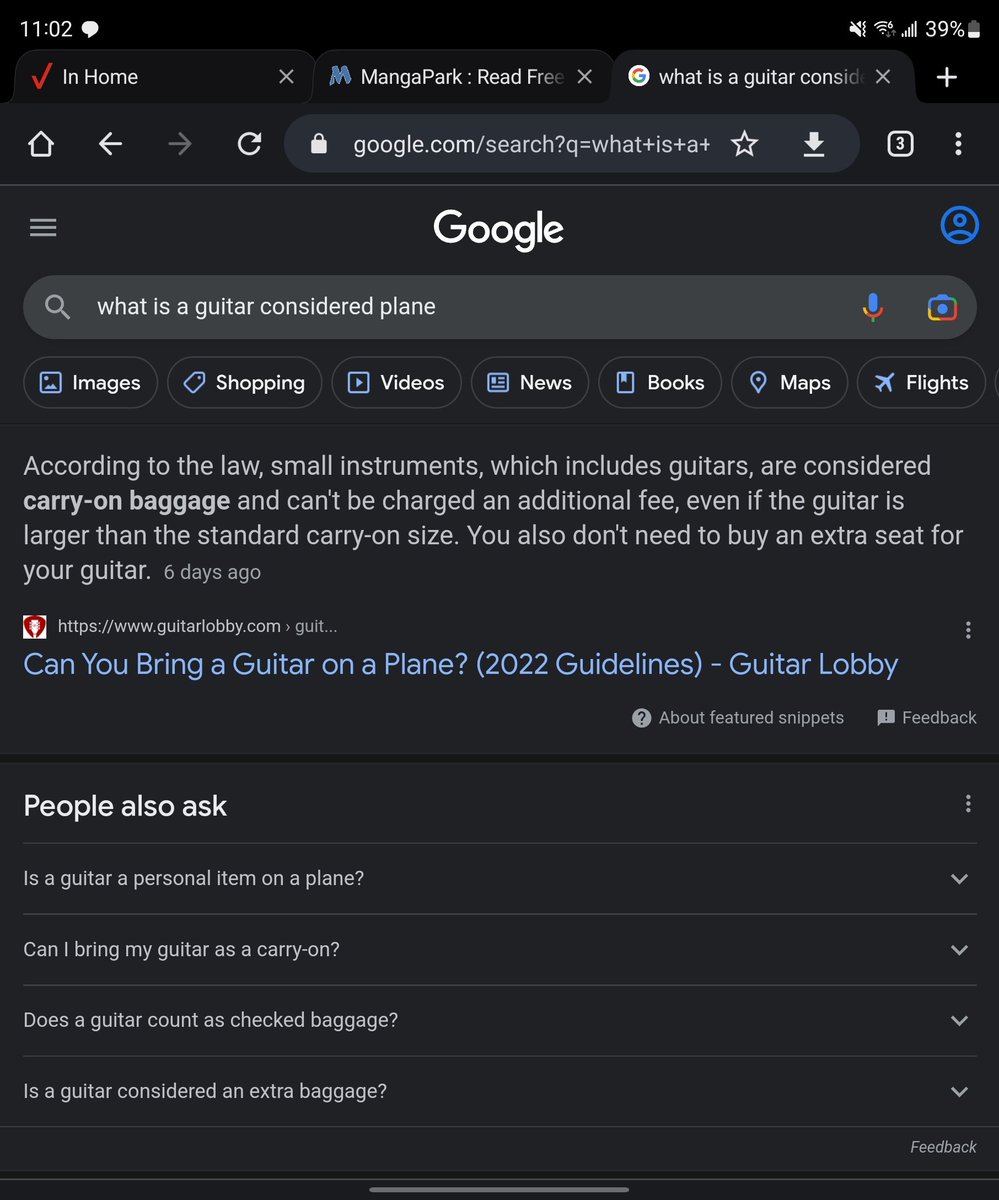This screenshot has height=1200, width=999.
Task: Bookmark page with the star icon
Action: [744, 144]
